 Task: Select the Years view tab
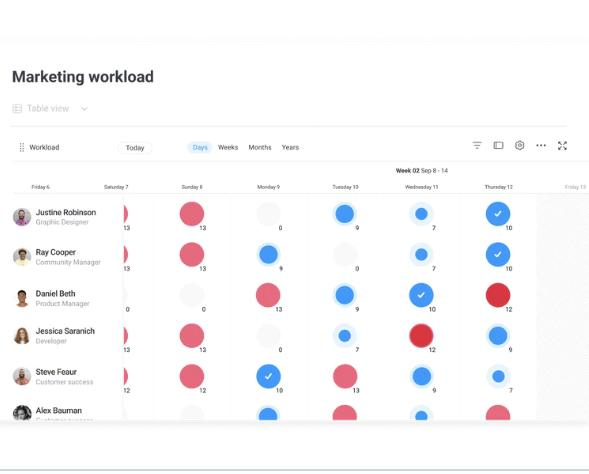point(290,147)
